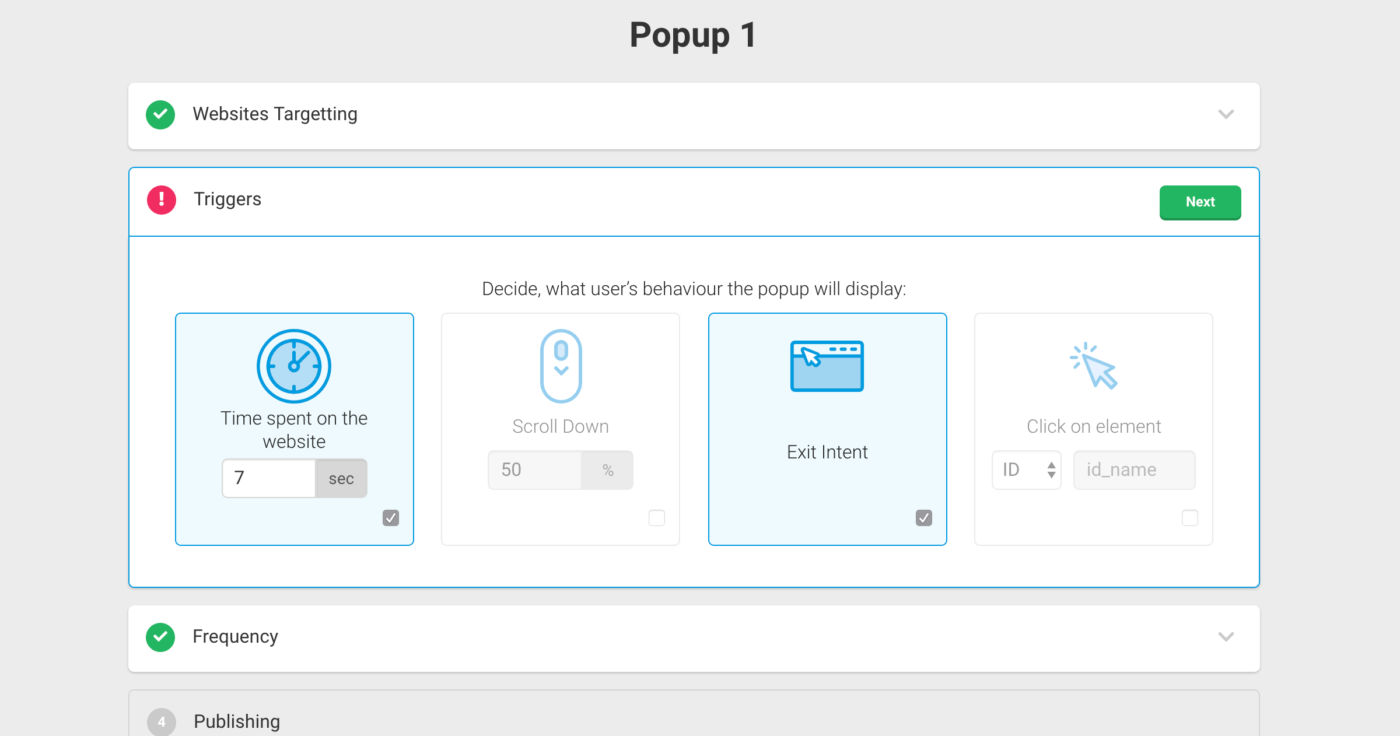Click the 'Popup 1' page title
This screenshot has height=736, width=1400.
pyautogui.click(x=693, y=35)
